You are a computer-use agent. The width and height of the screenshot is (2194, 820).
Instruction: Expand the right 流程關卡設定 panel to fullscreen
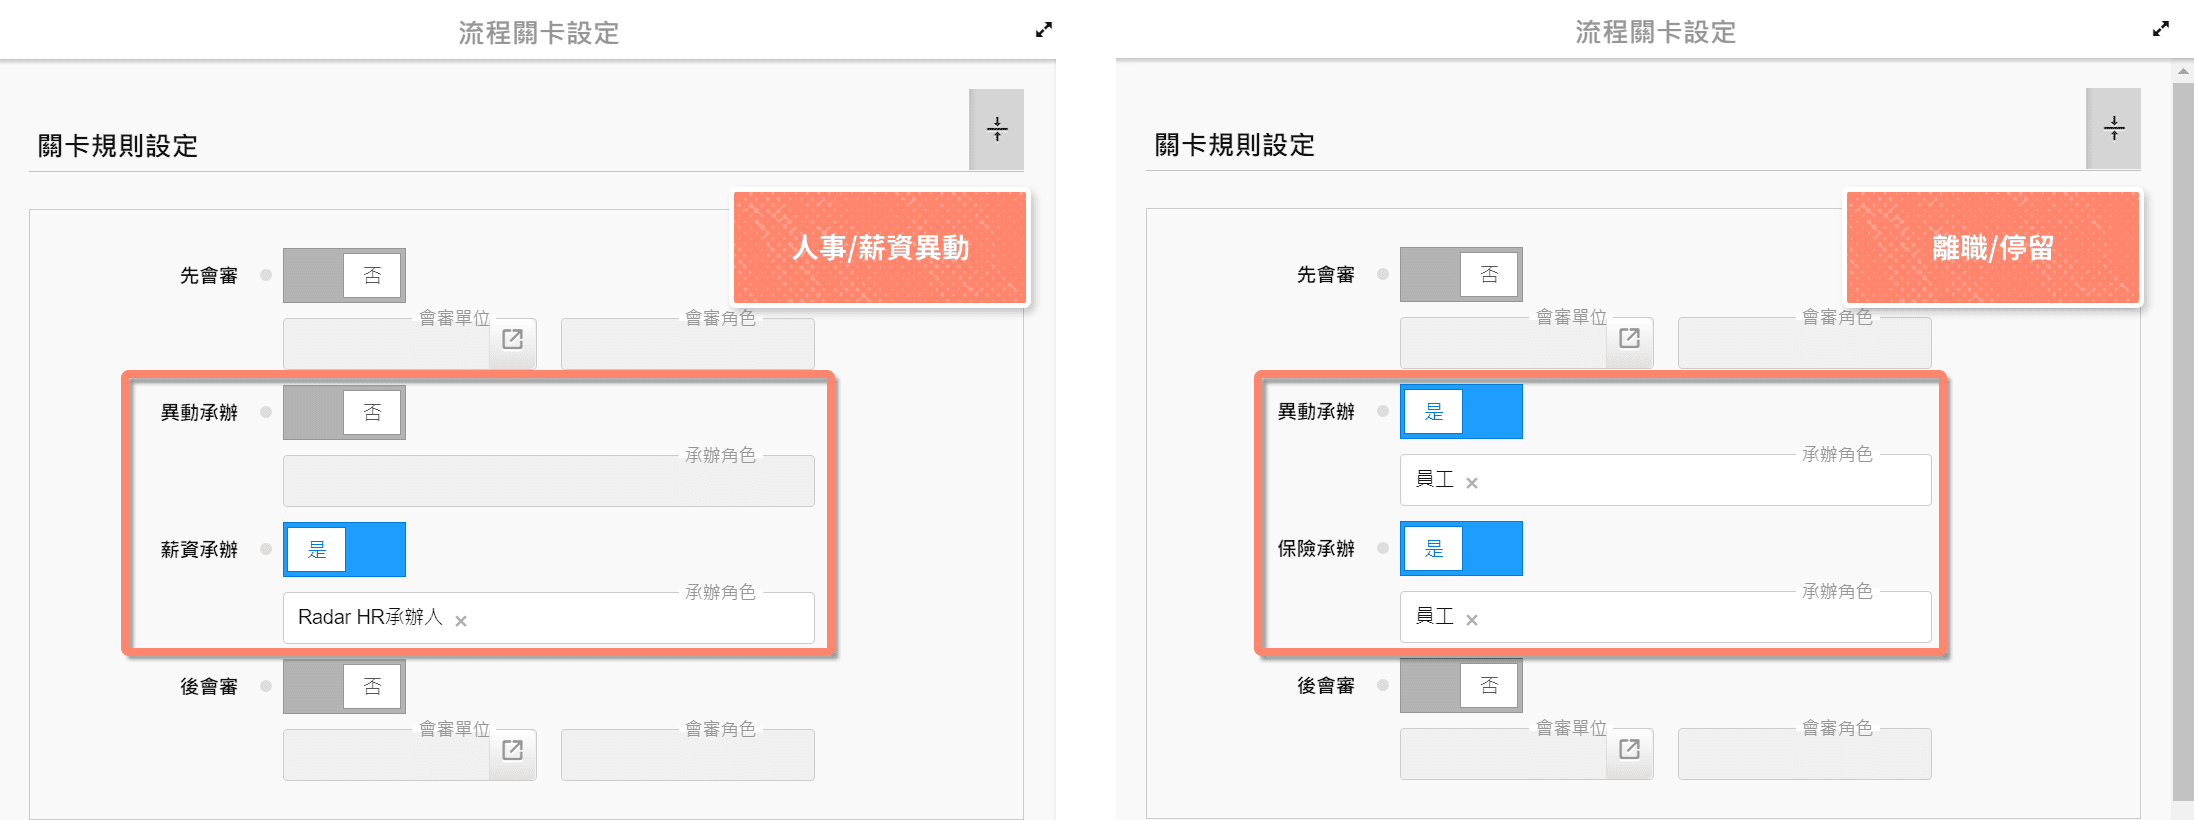click(2160, 29)
